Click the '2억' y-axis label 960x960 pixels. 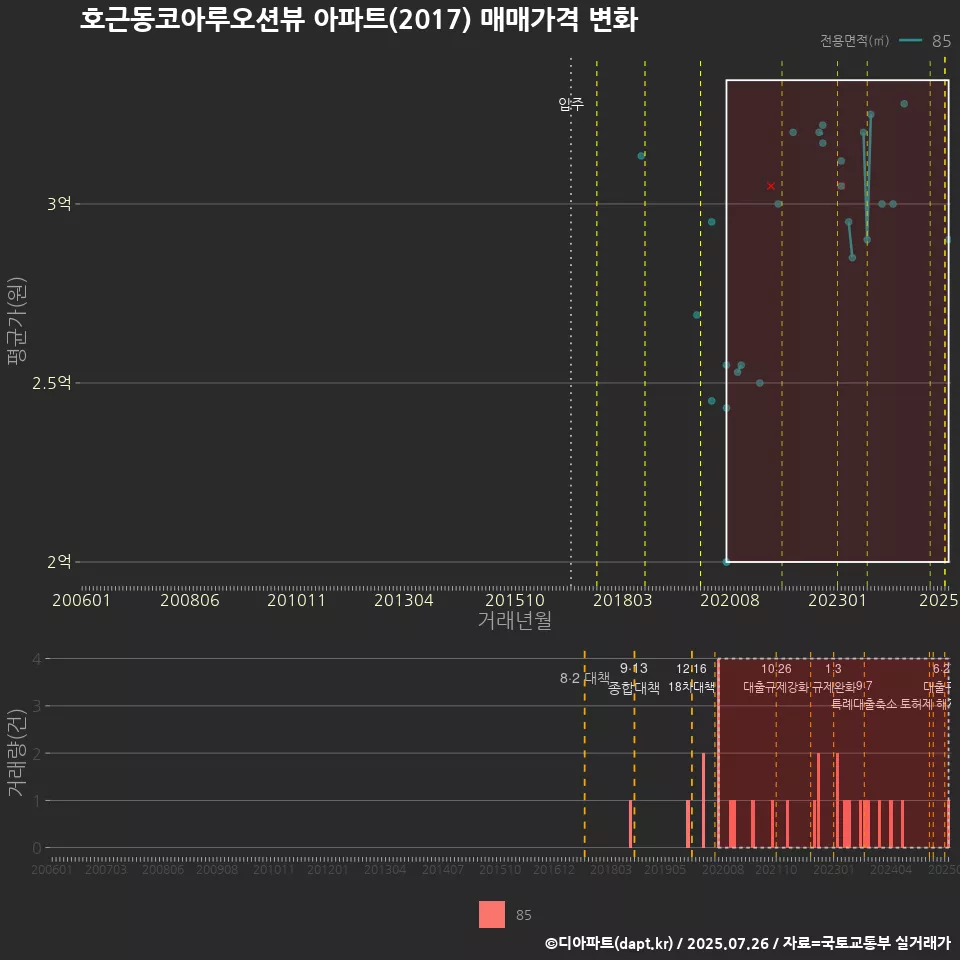coord(59,561)
